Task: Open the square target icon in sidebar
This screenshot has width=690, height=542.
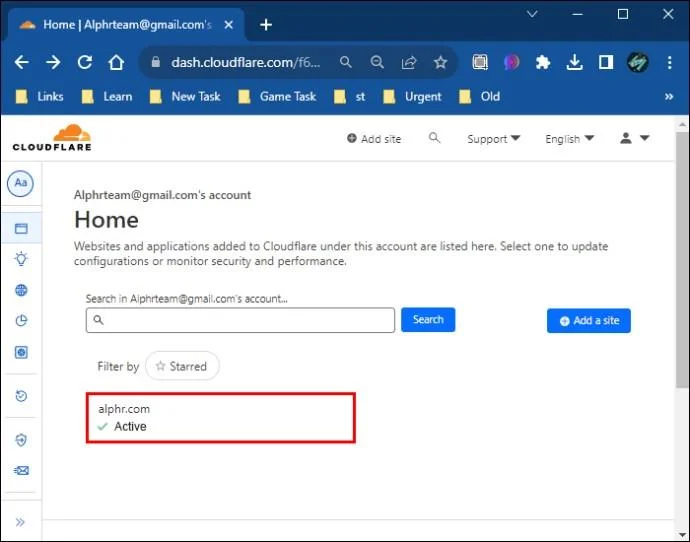Action: pyautogui.click(x=21, y=352)
